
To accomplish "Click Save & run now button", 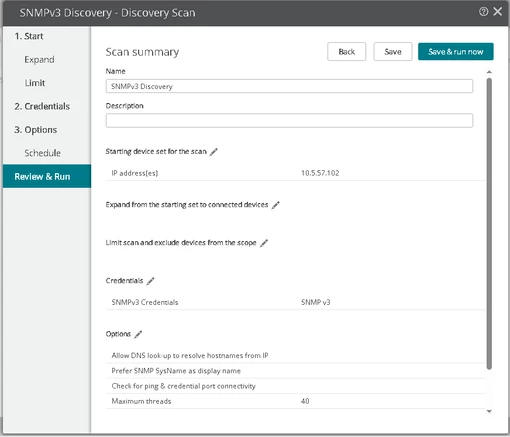I will click(456, 52).
